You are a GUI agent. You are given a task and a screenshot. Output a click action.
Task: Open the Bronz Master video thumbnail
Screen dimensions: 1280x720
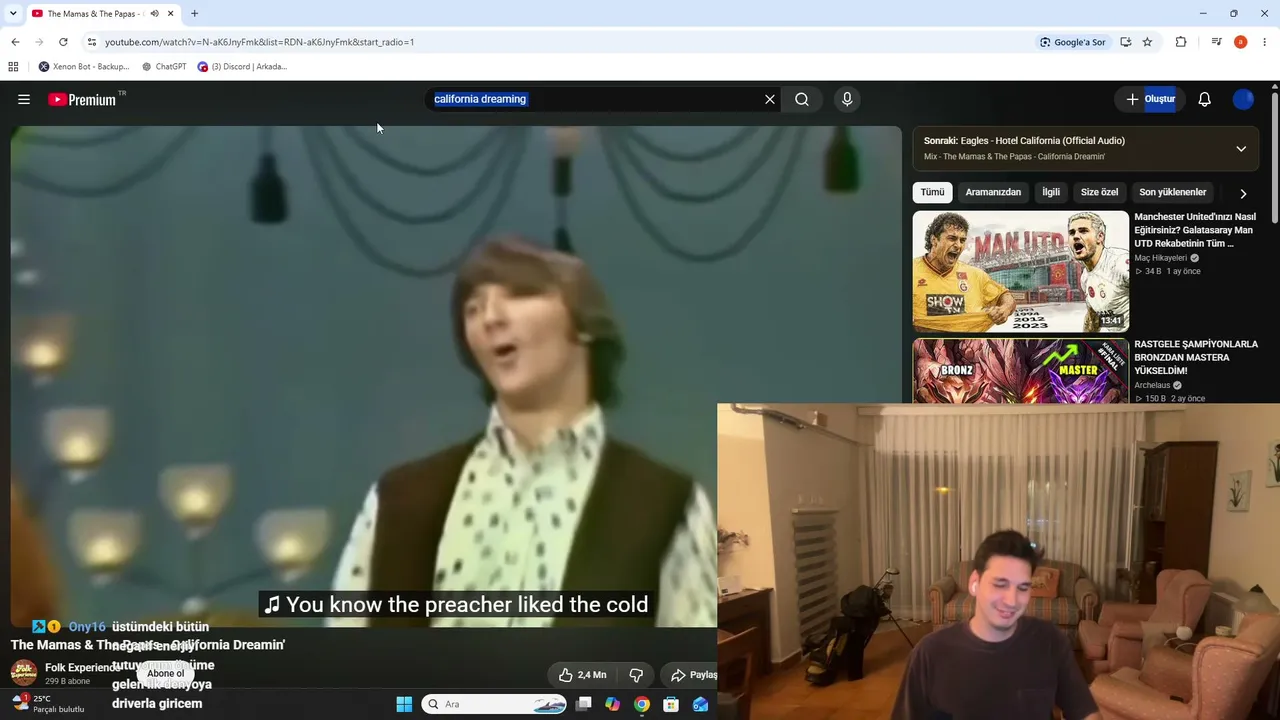1020,371
